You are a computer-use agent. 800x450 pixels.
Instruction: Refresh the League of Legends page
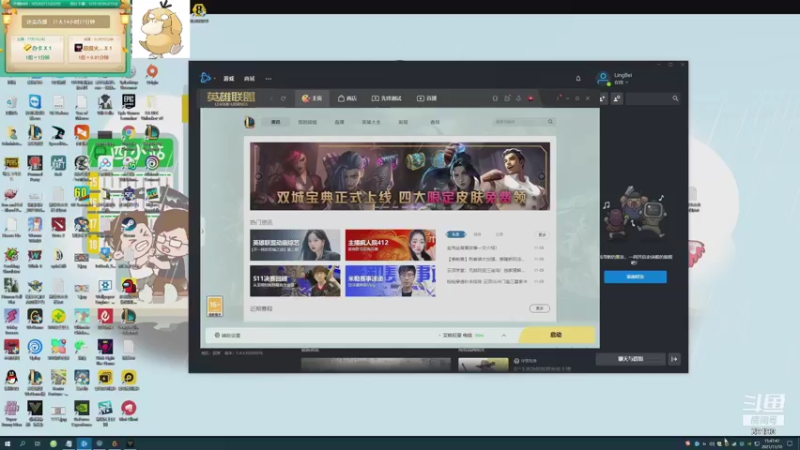[x=283, y=98]
